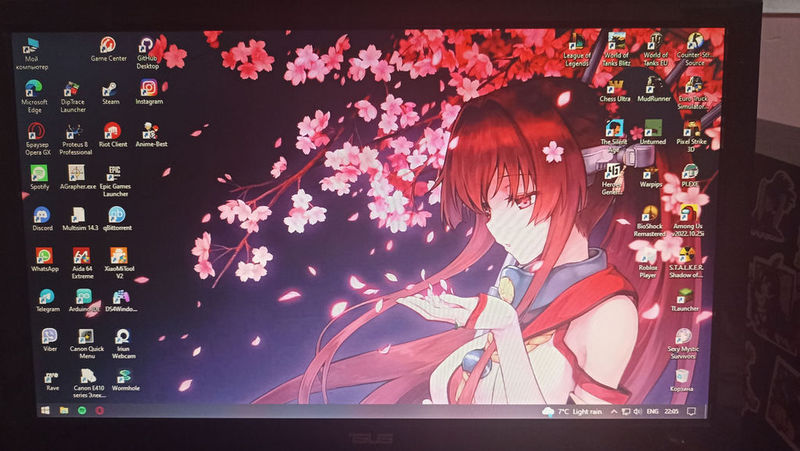Open BioShock Remastered shortcut
The image size is (800, 451).
click(649, 221)
